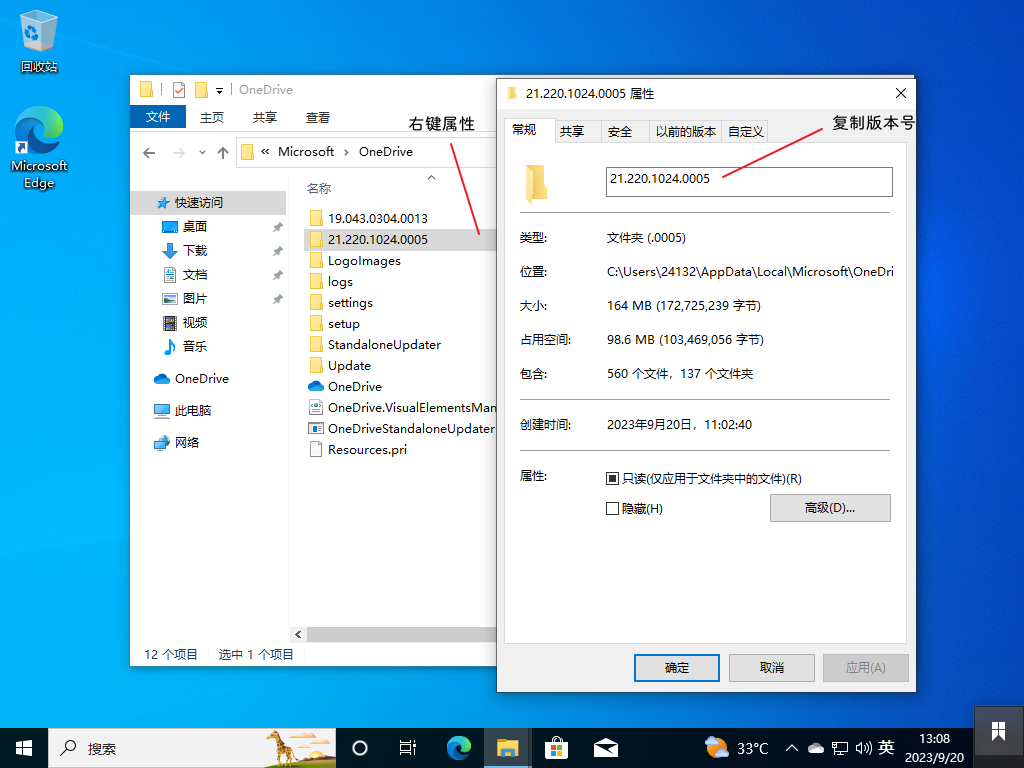This screenshot has width=1024, height=768.
Task: Select the settings folder
Action: click(349, 302)
